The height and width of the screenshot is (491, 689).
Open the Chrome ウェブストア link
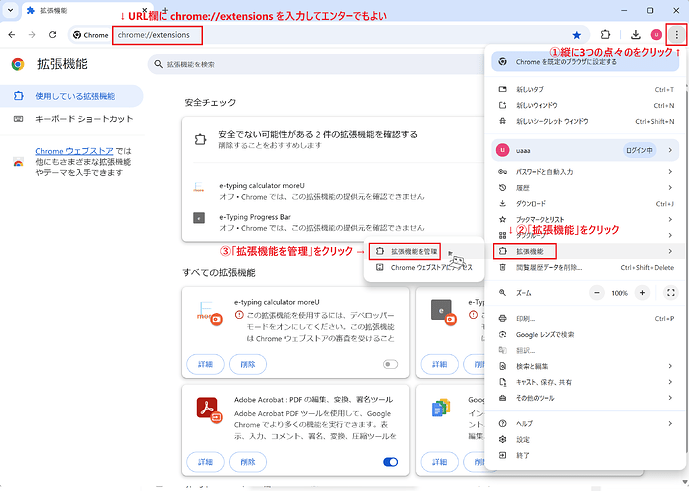click(74, 151)
